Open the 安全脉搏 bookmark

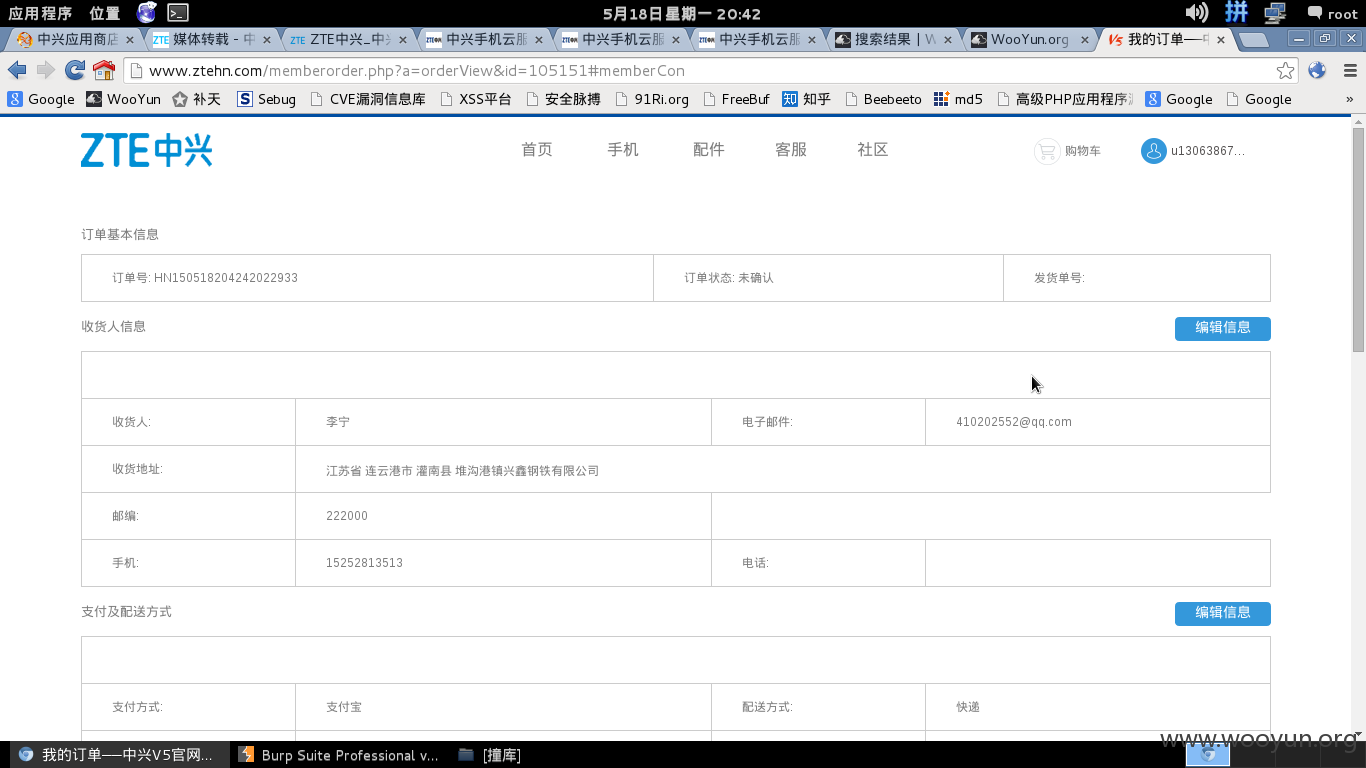562,99
